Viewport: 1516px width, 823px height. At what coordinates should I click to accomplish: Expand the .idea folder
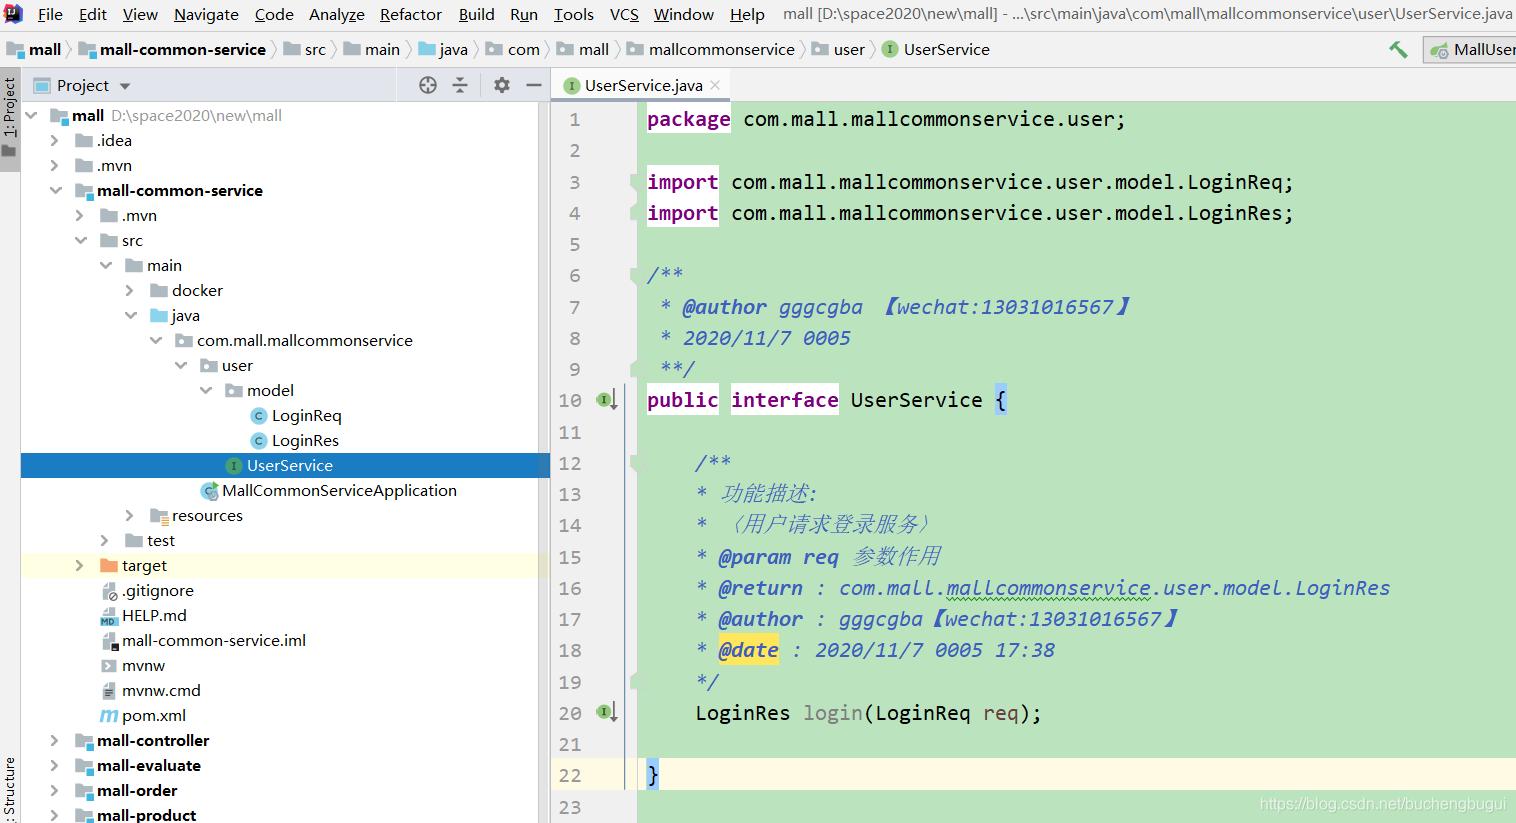55,140
